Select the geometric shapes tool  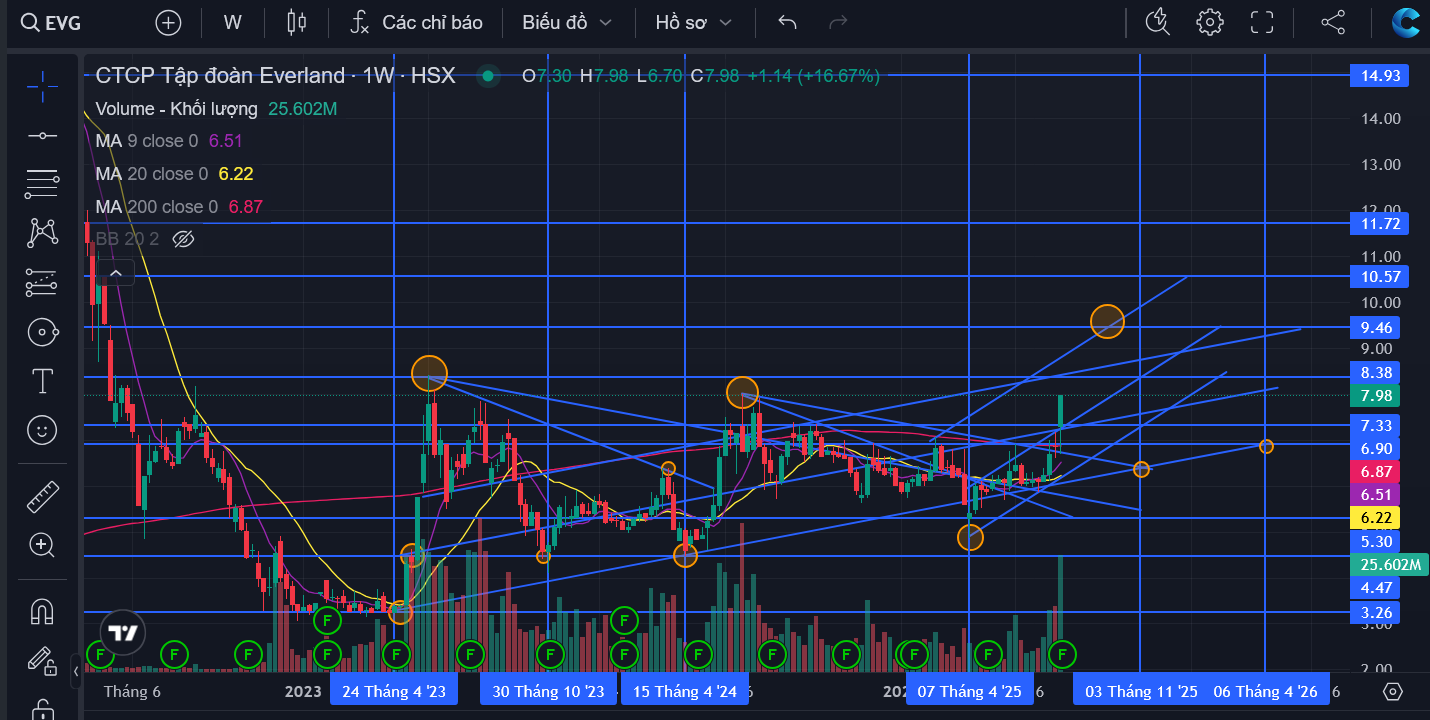[42, 332]
